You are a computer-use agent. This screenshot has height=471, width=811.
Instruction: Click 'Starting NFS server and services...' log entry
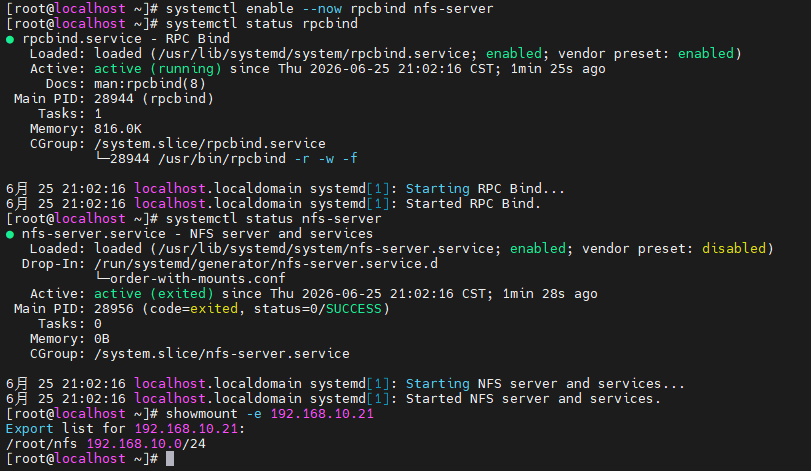545,384
